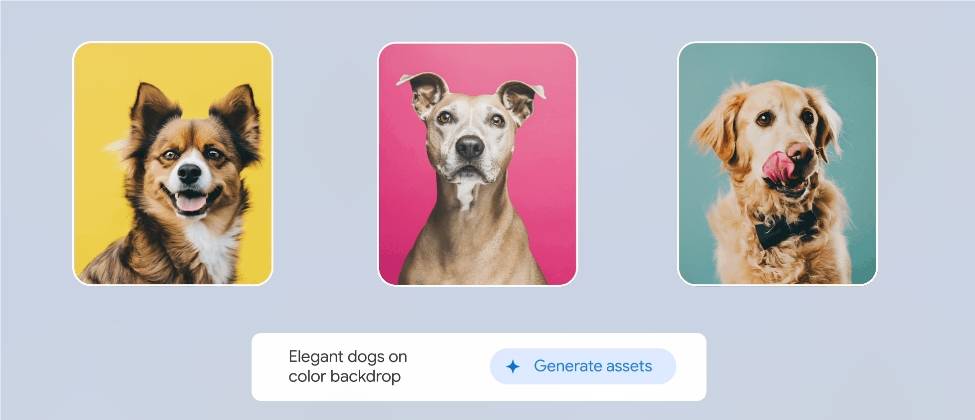The width and height of the screenshot is (975, 420).
Task: Select the yellow backdrop dog image
Action: [173, 164]
